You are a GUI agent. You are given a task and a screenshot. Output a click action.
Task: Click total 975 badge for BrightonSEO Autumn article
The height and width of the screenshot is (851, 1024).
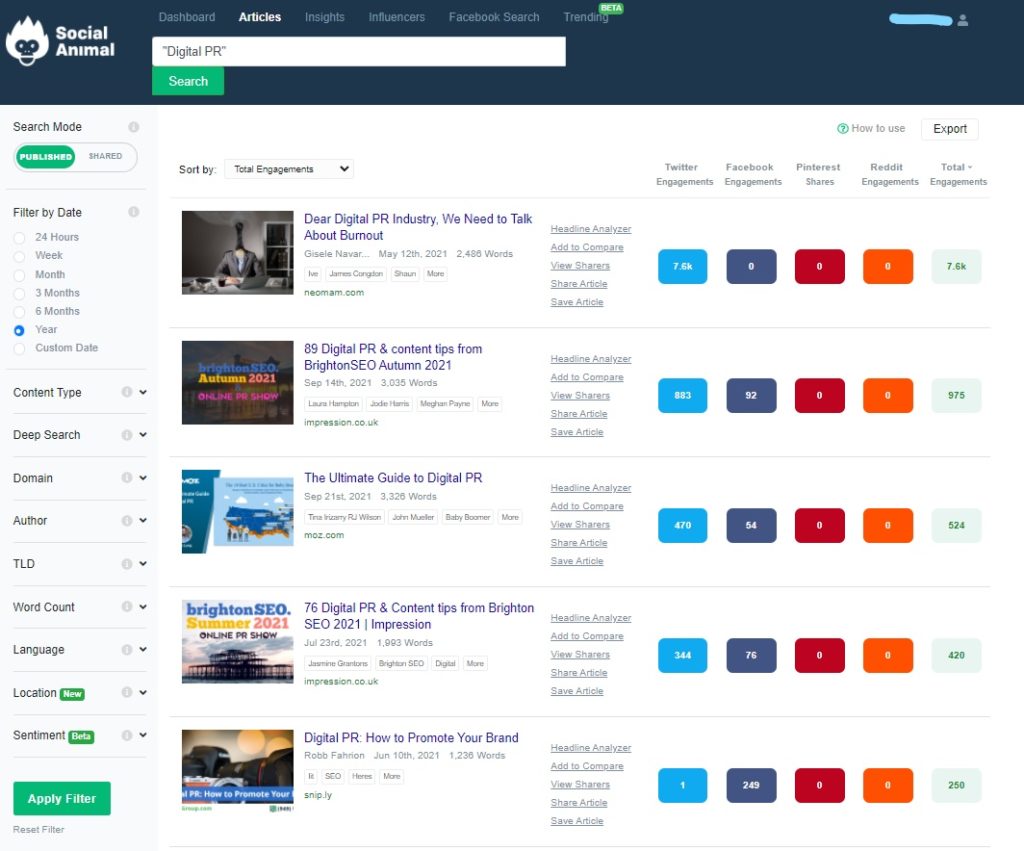(956, 396)
